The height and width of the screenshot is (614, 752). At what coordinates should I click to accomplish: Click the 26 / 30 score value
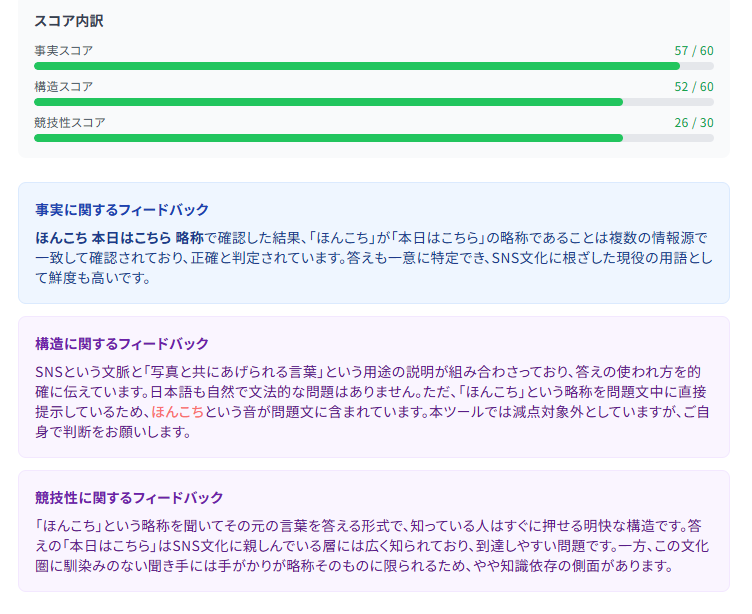click(693, 122)
